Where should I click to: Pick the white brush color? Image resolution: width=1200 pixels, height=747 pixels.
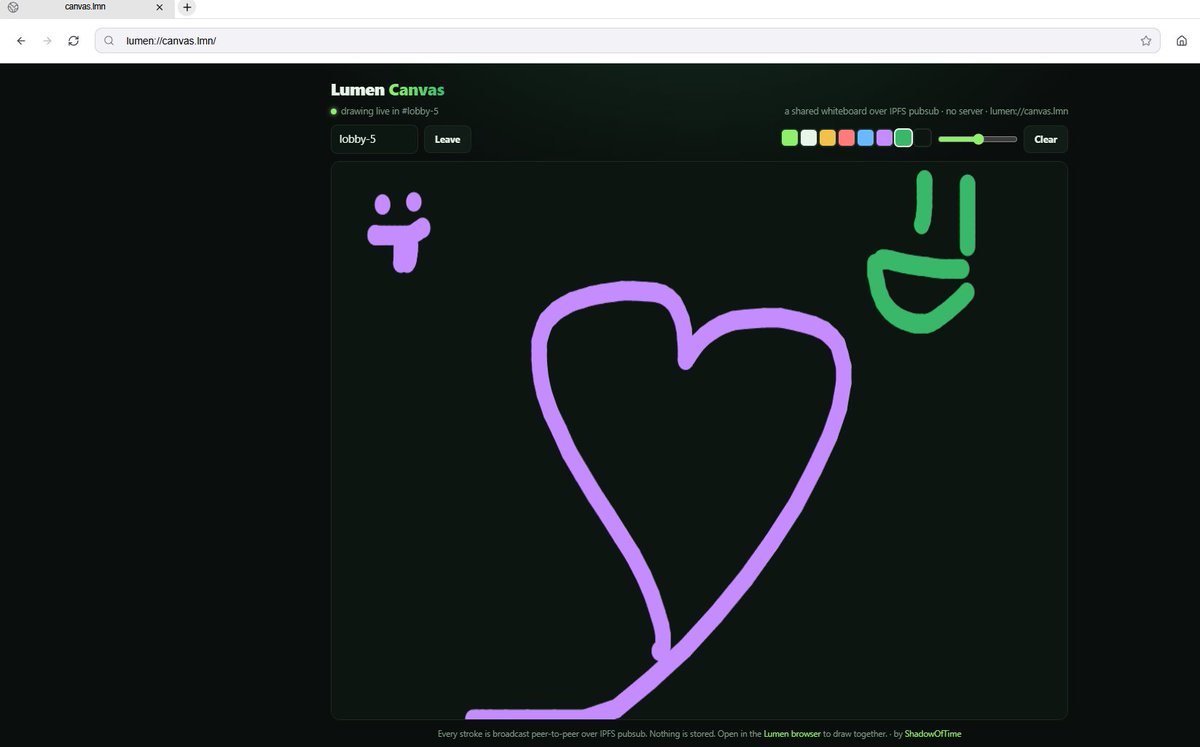809,139
